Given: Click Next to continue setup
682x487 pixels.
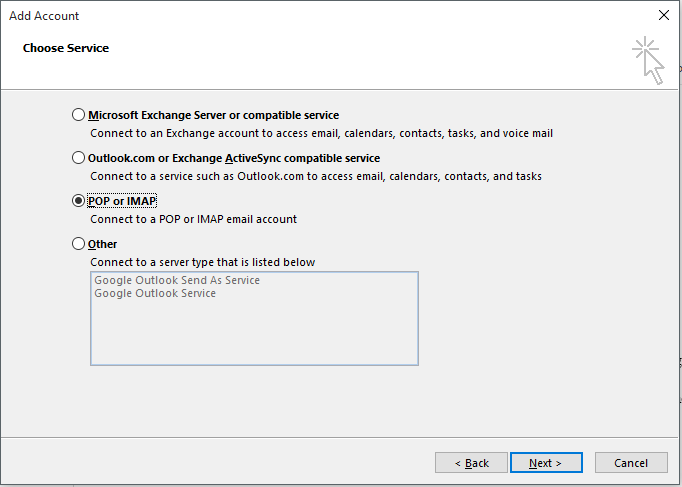Looking at the screenshot, I should coord(546,463).
